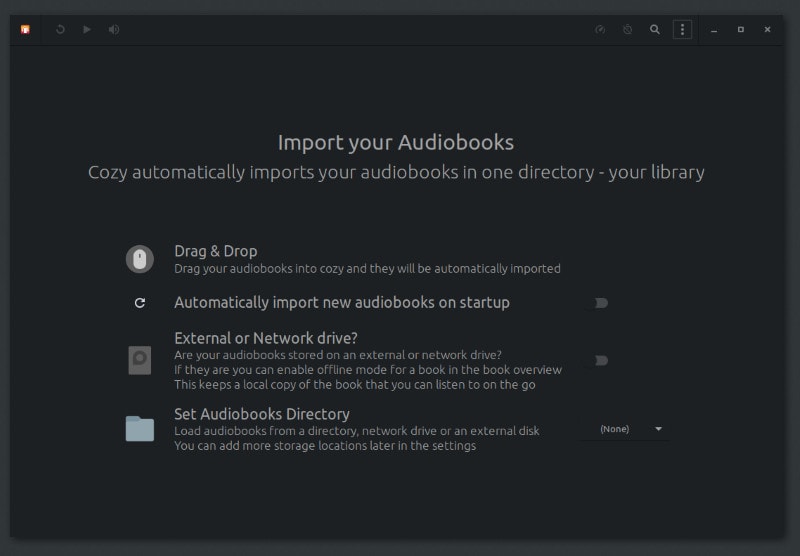Click the refresh icon beside automatic import
The width and height of the screenshot is (800, 556).
(x=140, y=303)
